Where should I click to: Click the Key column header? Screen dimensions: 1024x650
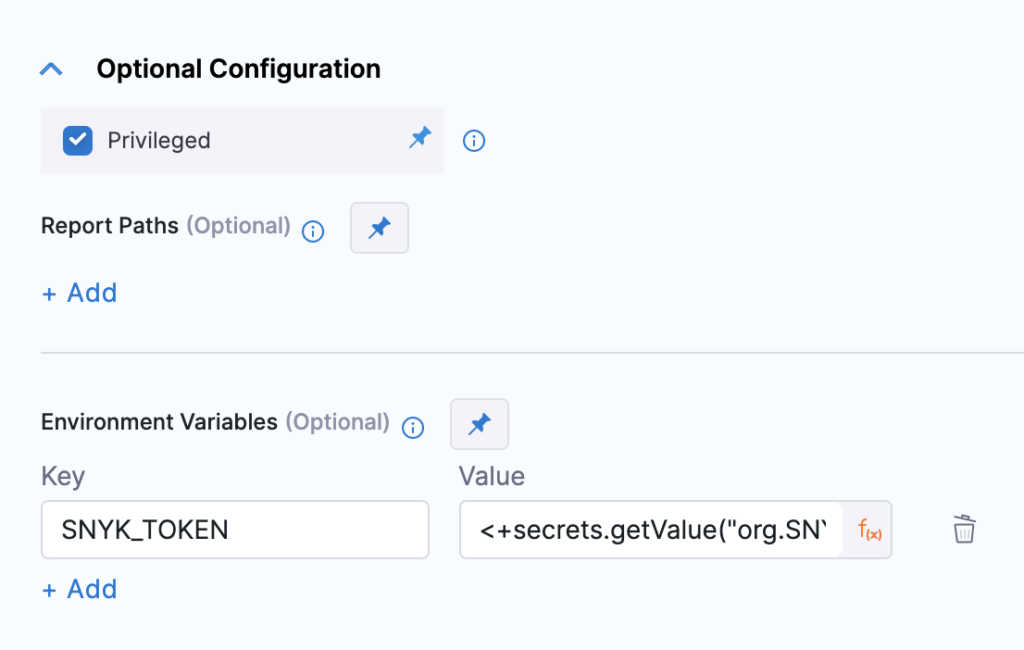[x=63, y=476]
